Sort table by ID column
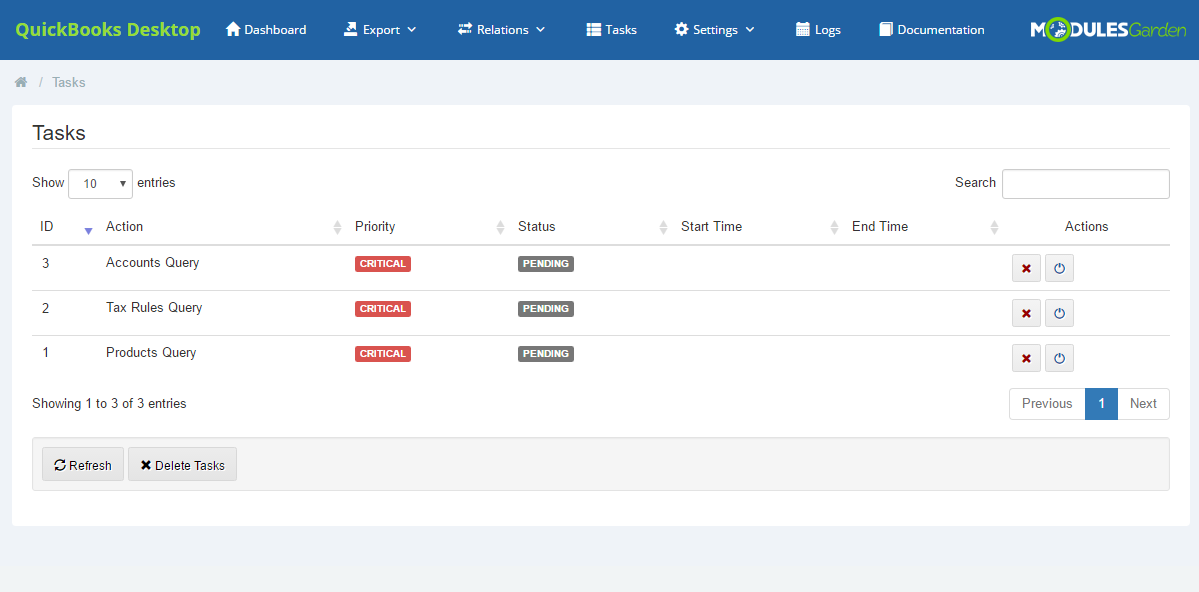Viewport: 1199px width, 592px height. pos(64,226)
